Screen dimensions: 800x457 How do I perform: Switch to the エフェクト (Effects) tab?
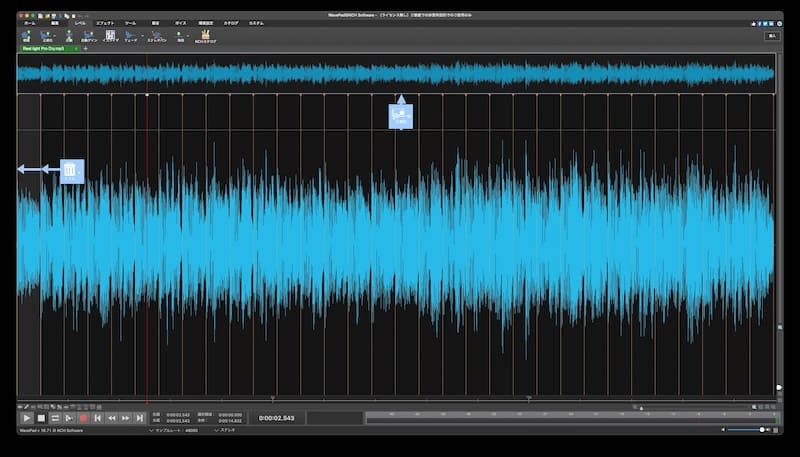(105, 23)
